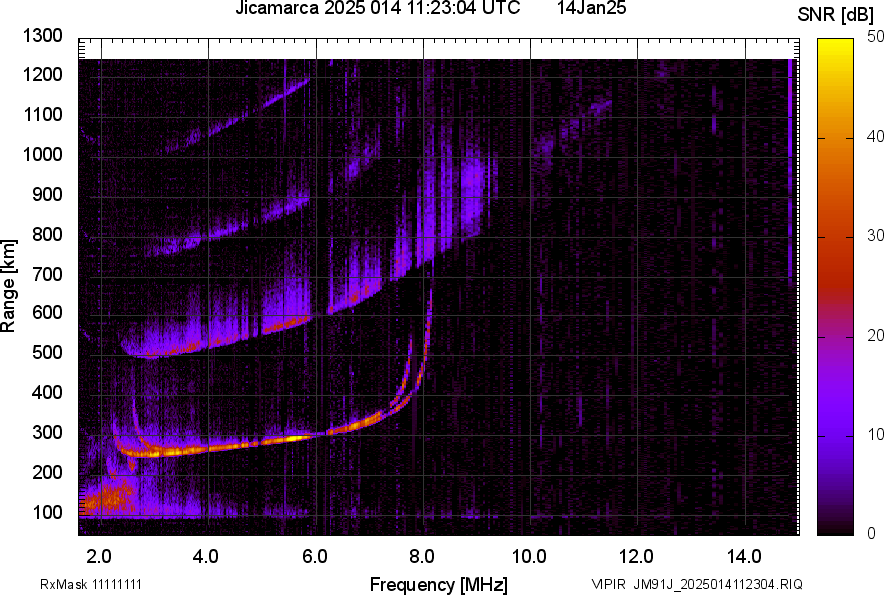The height and width of the screenshot is (595, 884).
Task: Click the Frequency [MHz] axis label
Action: (x=439, y=584)
